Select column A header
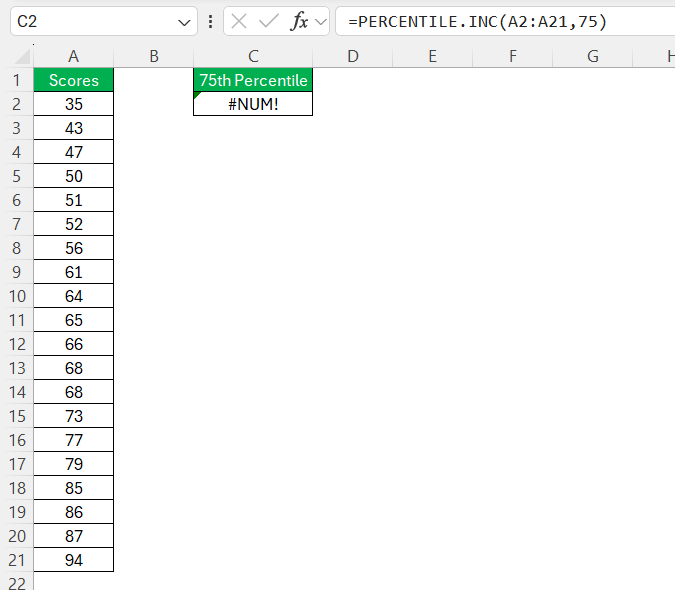Viewport: 675px width, 590px height. [x=74, y=56]
